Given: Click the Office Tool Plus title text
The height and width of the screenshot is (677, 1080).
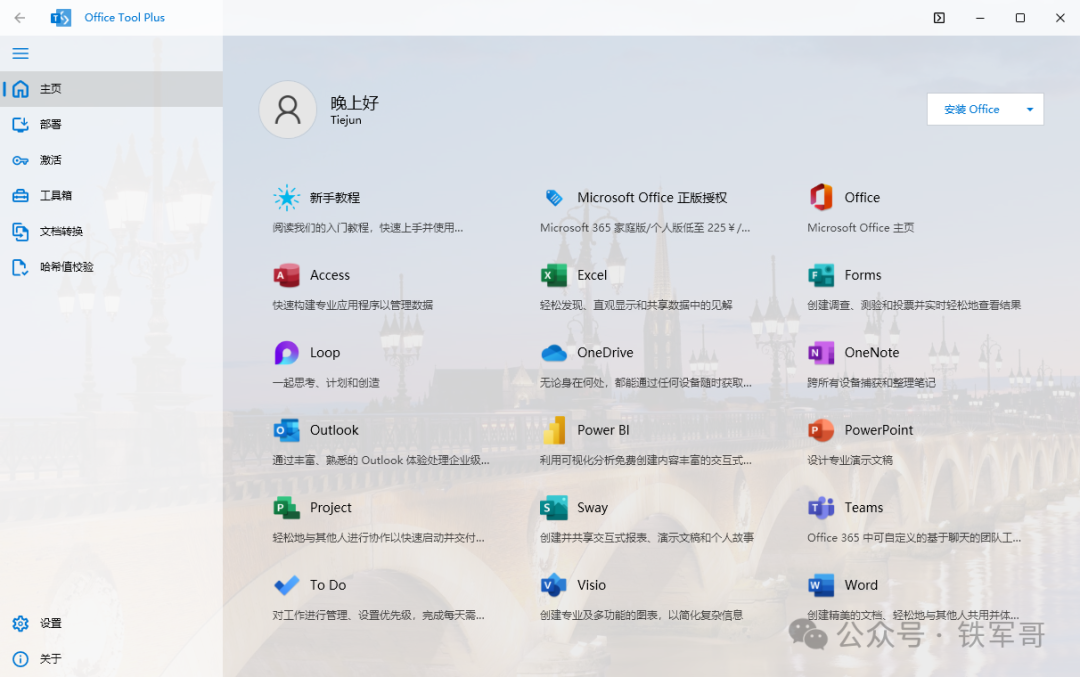Looking at the screenshot, I should (x=125, y=18).
